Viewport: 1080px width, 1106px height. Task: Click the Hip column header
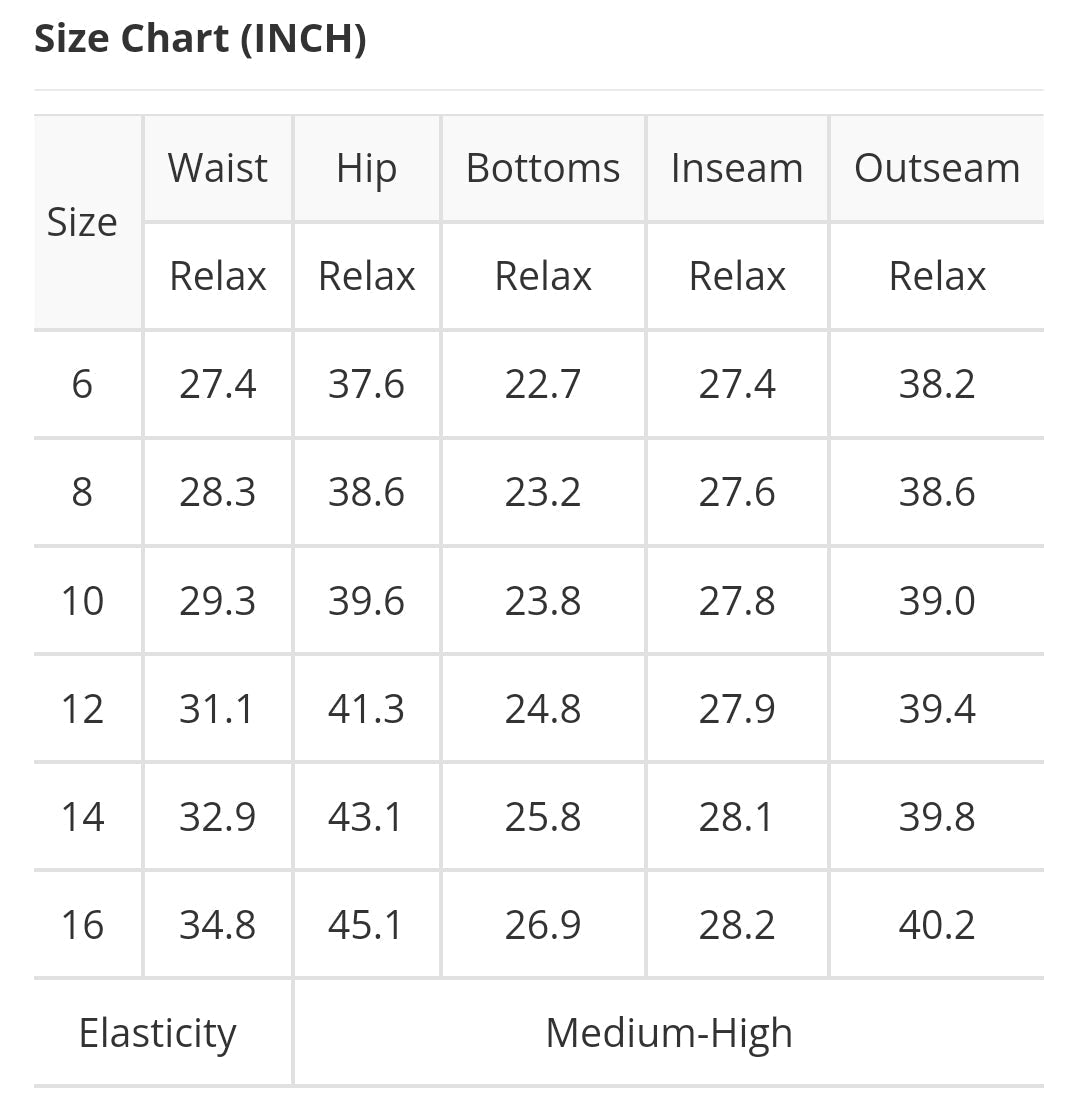click(366, 168)
